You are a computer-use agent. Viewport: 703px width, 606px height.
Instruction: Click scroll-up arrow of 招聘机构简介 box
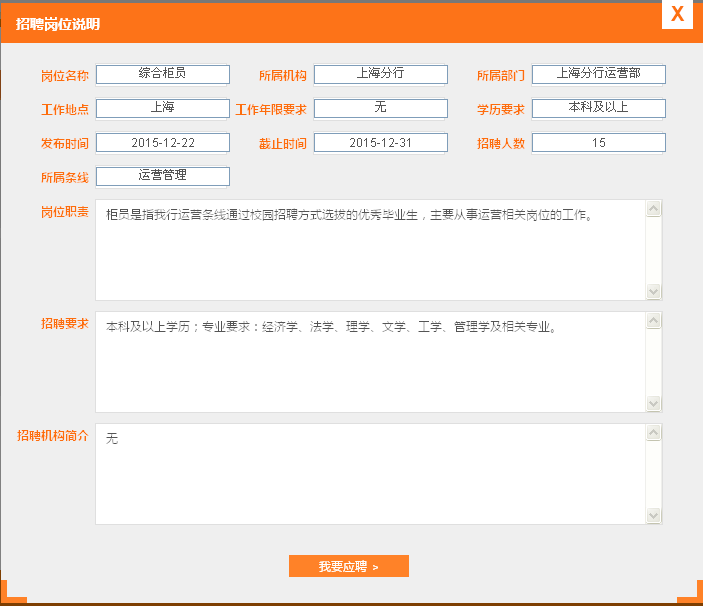654,433
